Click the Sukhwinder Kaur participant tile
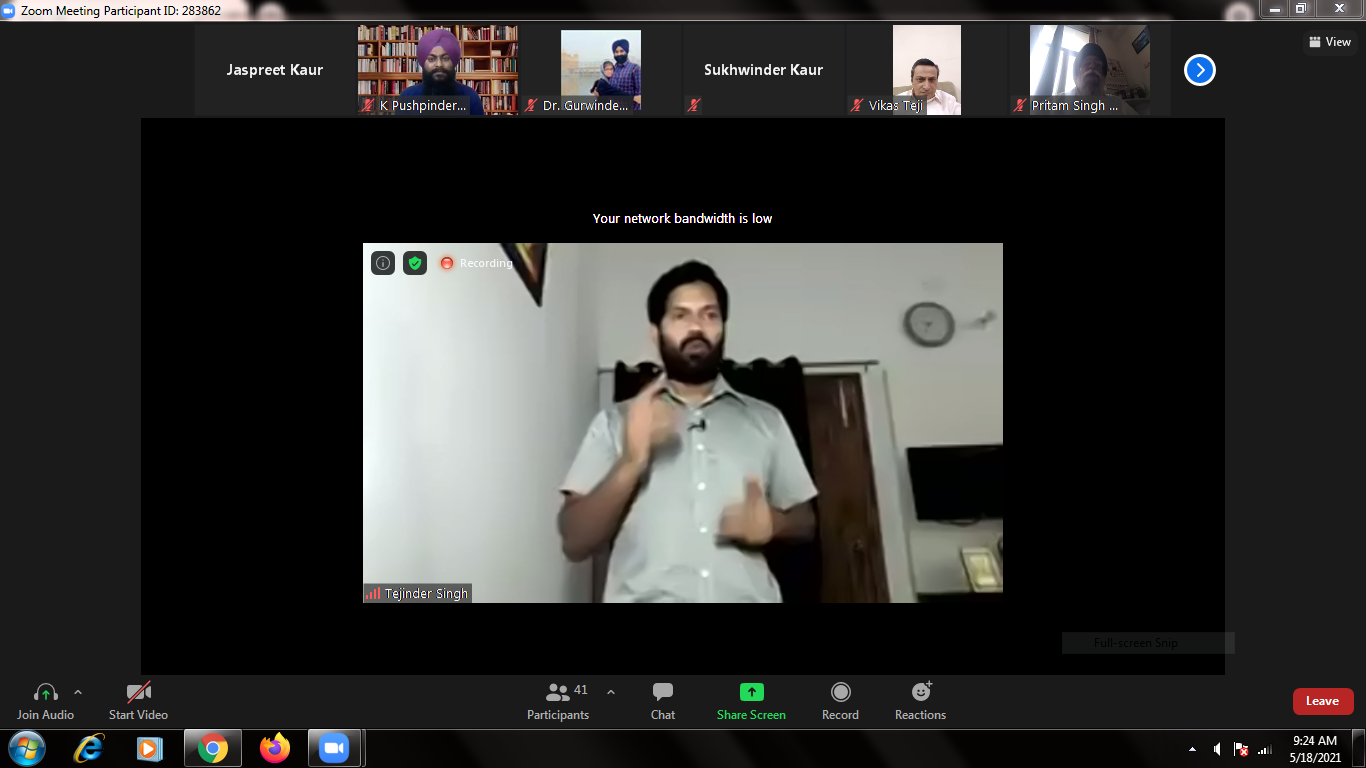The image size is (1366, 768). [x=763, y=70]
